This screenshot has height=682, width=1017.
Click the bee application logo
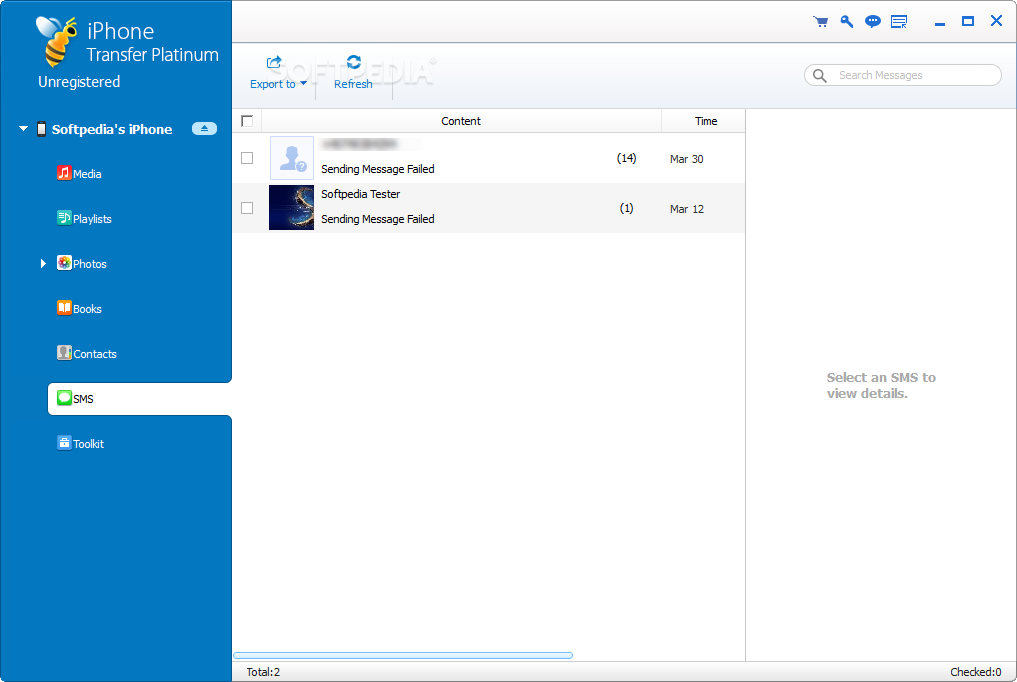pyautogui.click(x=56, y=41)
